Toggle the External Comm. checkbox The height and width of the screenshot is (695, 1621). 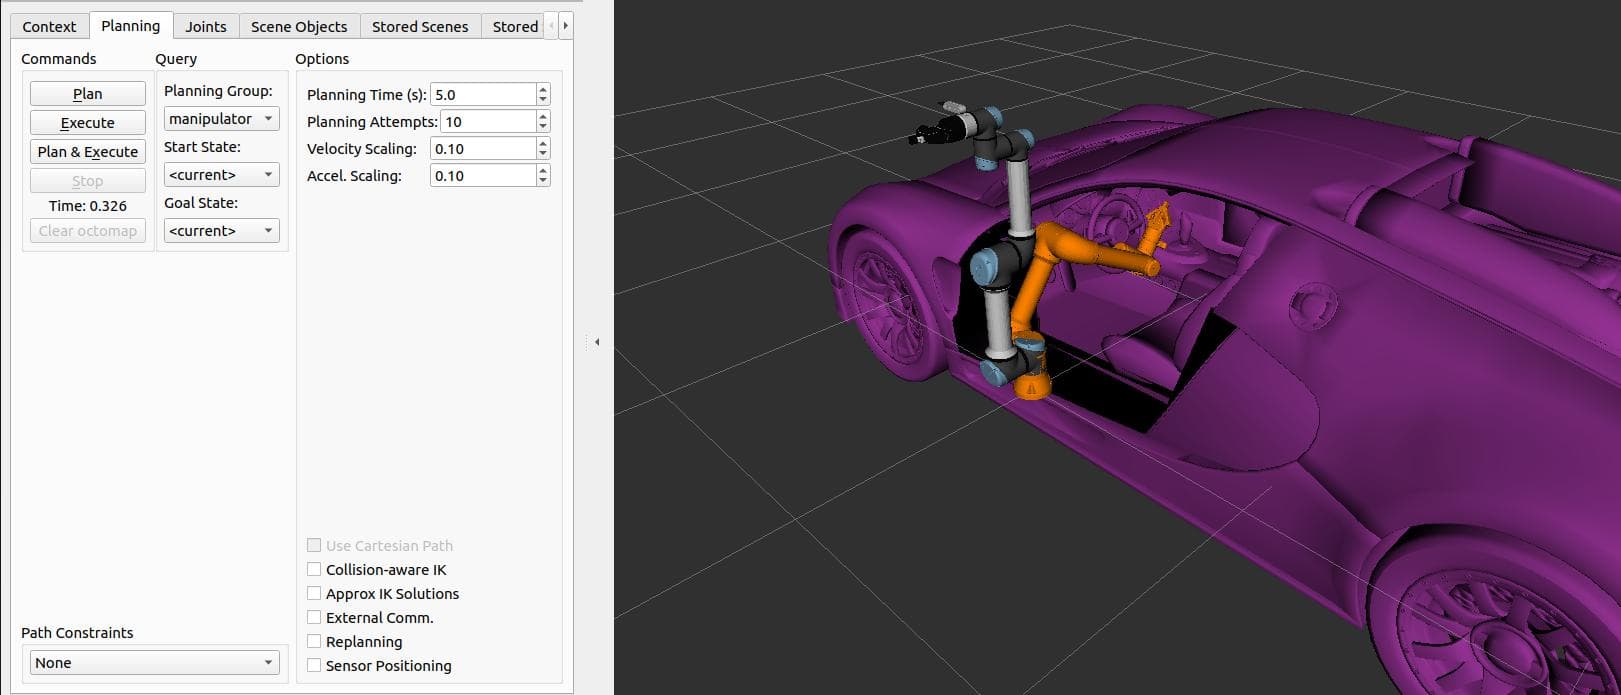[314, 618]
